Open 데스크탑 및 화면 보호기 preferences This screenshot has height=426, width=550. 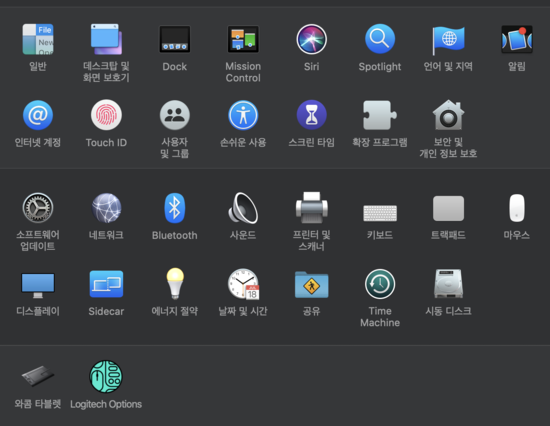pos(106,39)
